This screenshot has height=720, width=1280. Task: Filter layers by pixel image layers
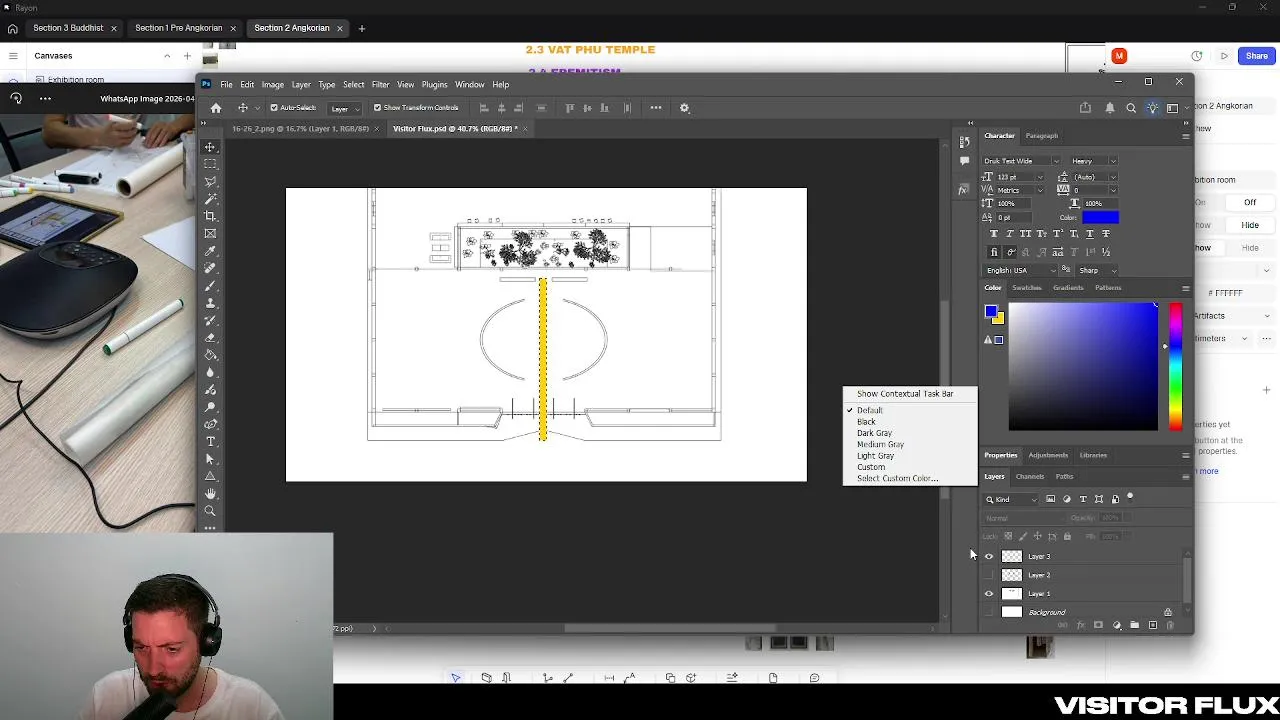point(1050,499)
